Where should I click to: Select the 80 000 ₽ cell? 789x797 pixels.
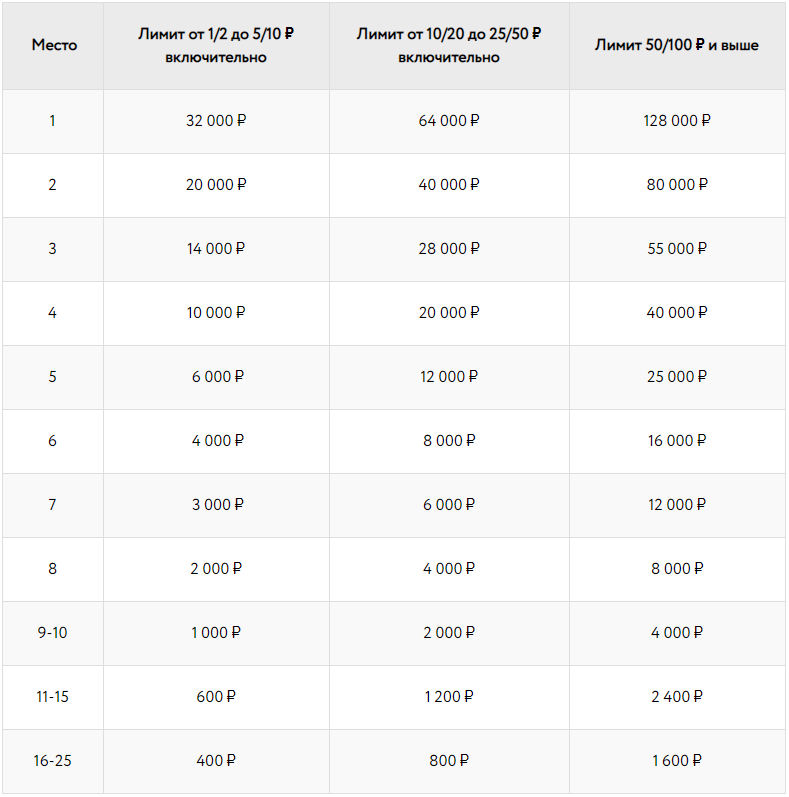click(677, 185)
